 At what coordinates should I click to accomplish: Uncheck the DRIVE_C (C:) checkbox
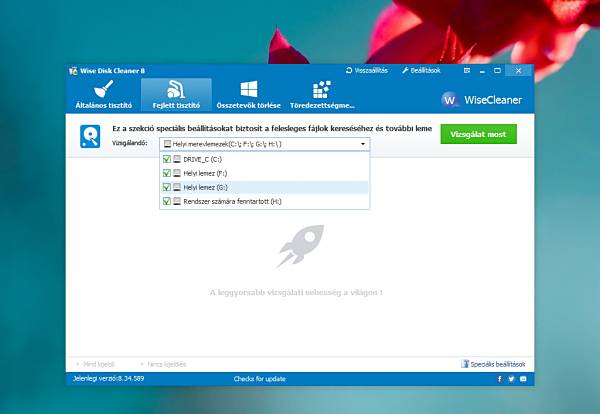166,159
